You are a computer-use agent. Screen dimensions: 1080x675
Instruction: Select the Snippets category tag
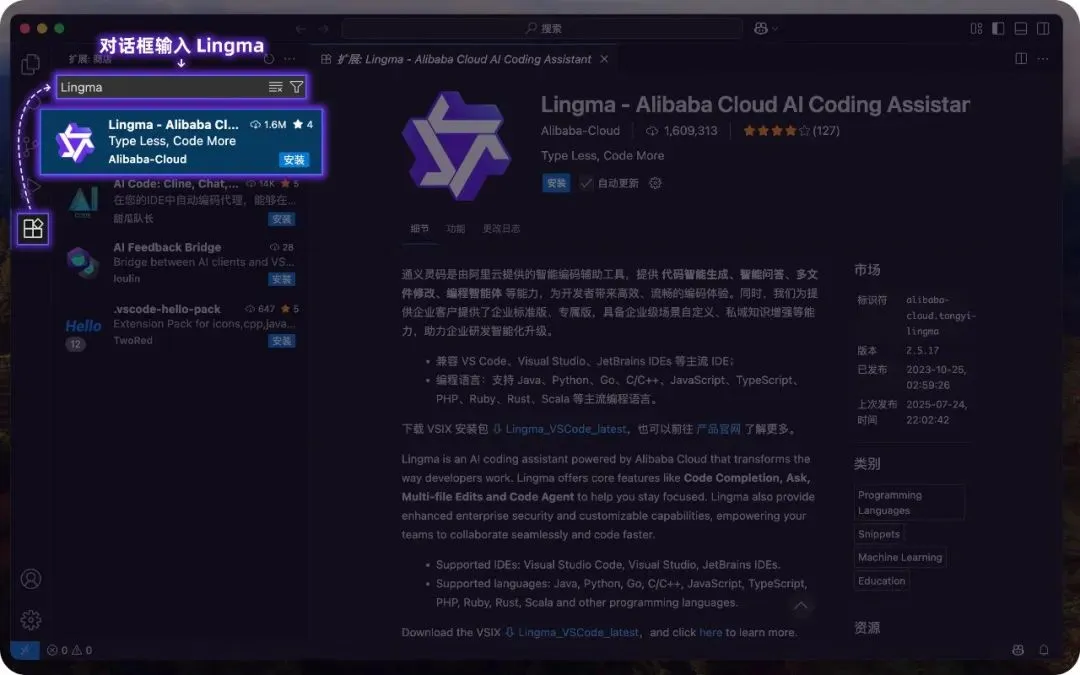point(878,534)
